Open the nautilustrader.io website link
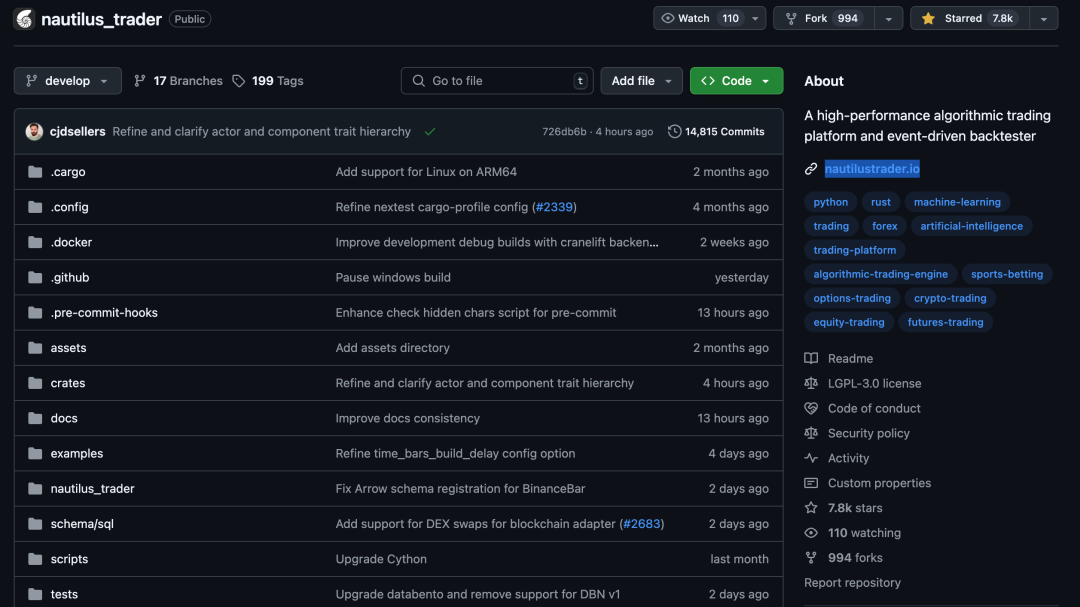 point(872,169)
